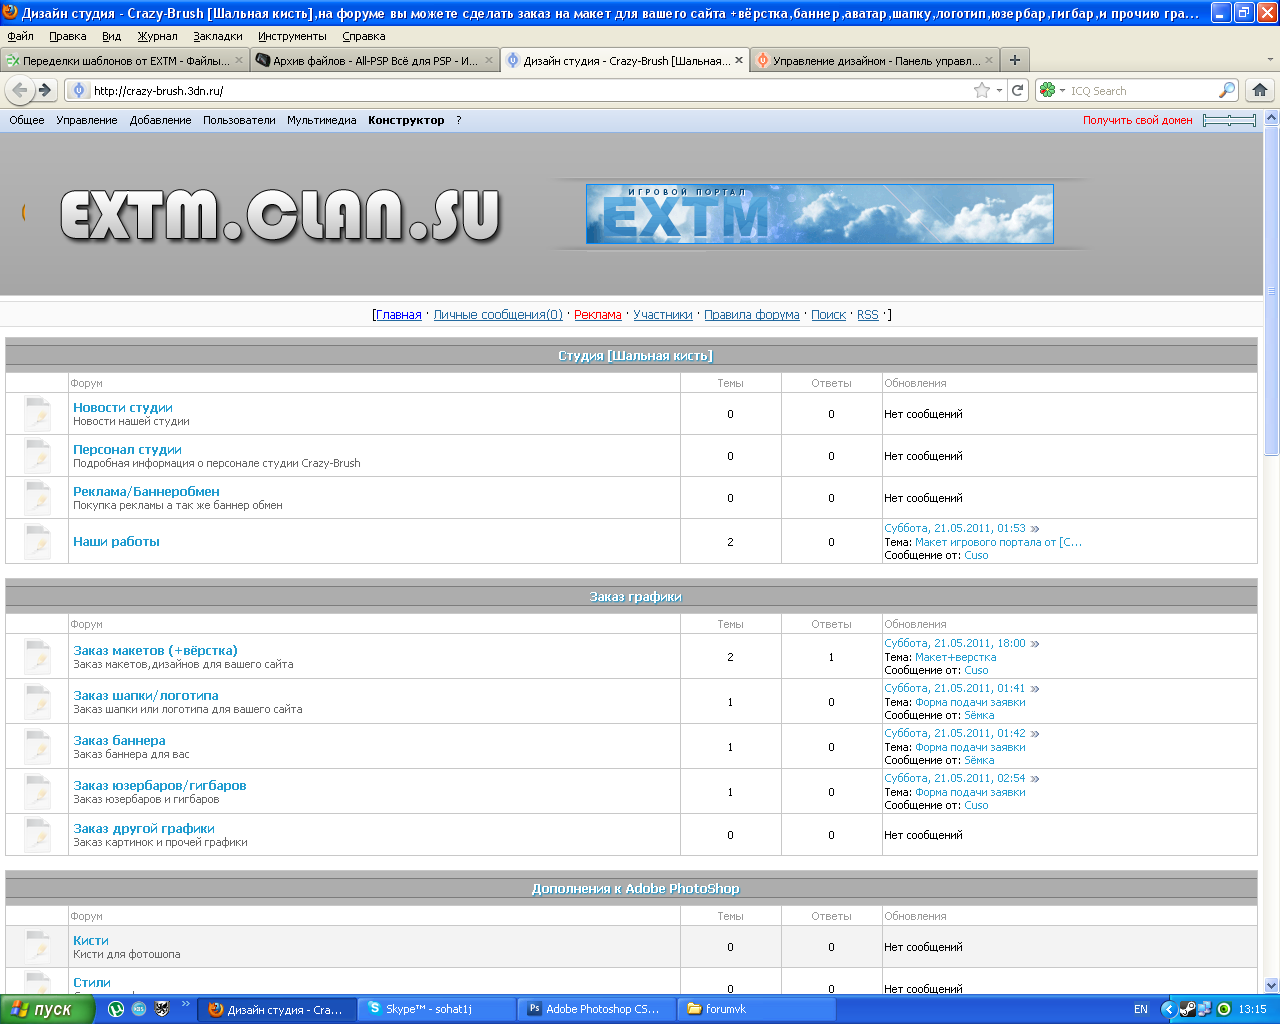The image size is (1280, 1024).
Task: Open the Стили forum link
Action: (92, 982)
